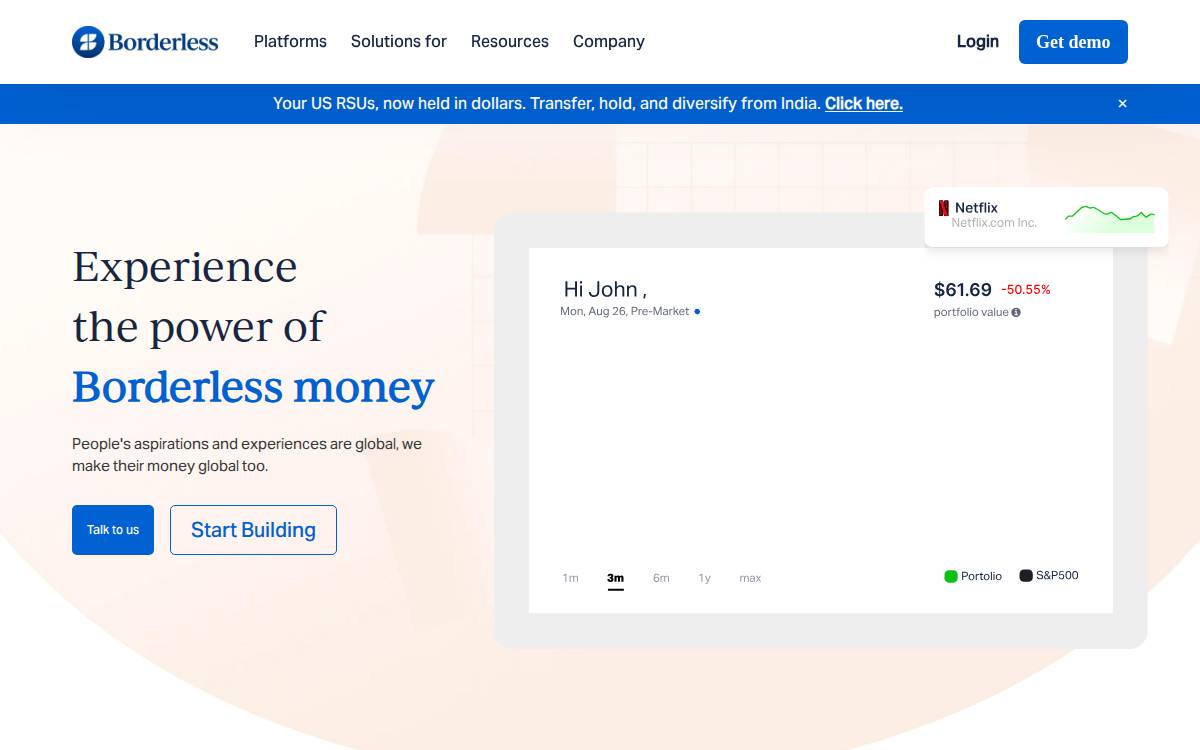Click the Talk to us button
The width and height of the screenshot is (1200, 750).
point(113,530)
